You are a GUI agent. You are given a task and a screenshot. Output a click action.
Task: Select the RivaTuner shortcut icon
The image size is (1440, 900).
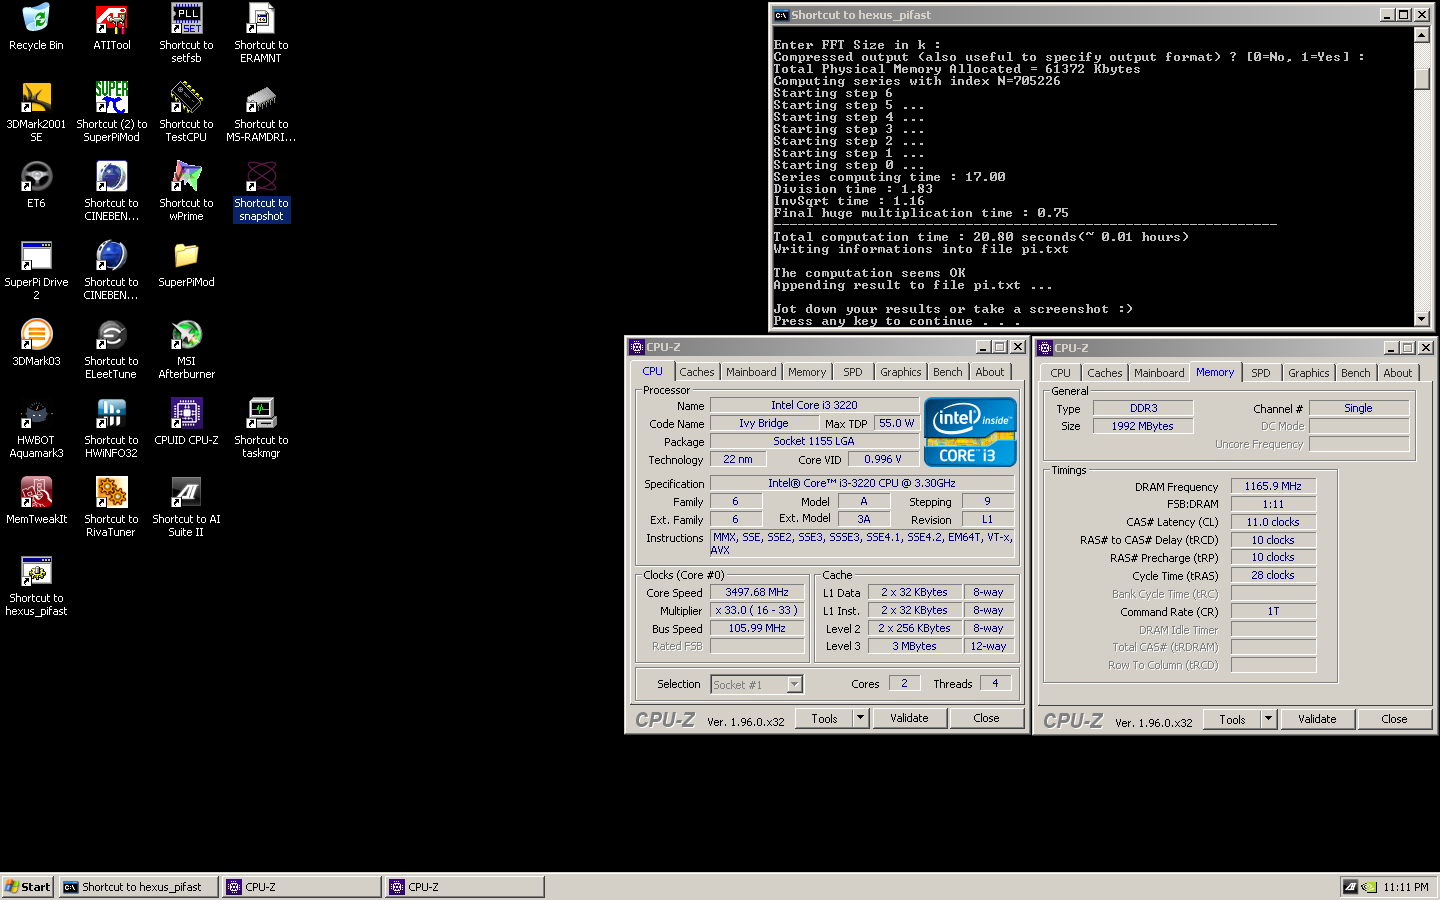111,508
